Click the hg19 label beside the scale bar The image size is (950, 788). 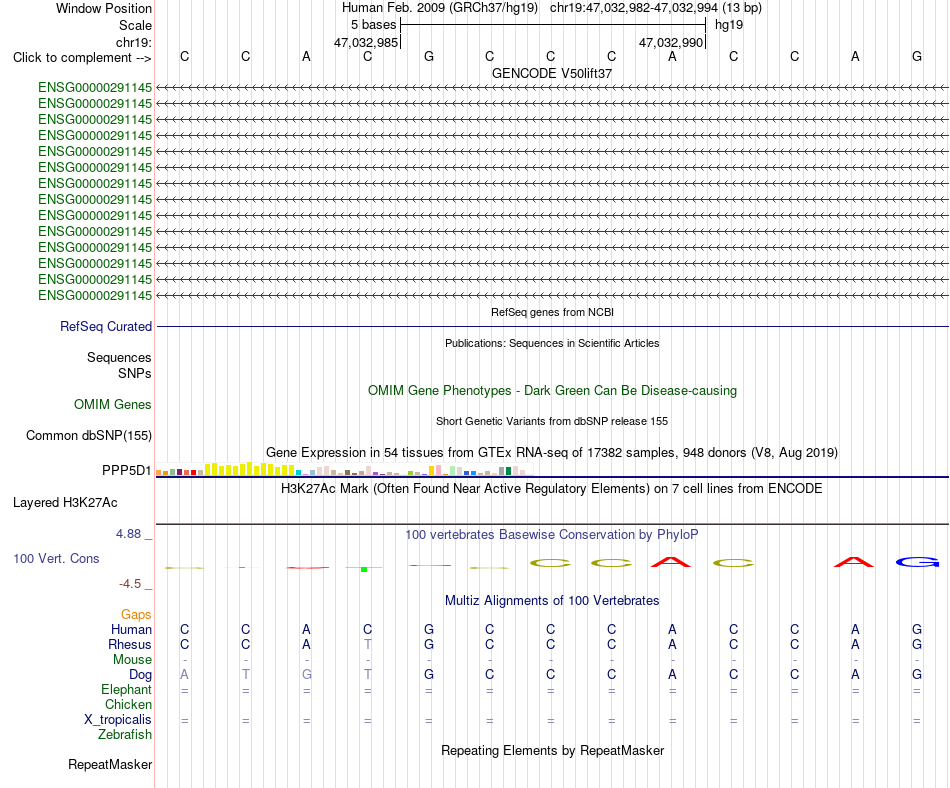(x=729, y=25)
